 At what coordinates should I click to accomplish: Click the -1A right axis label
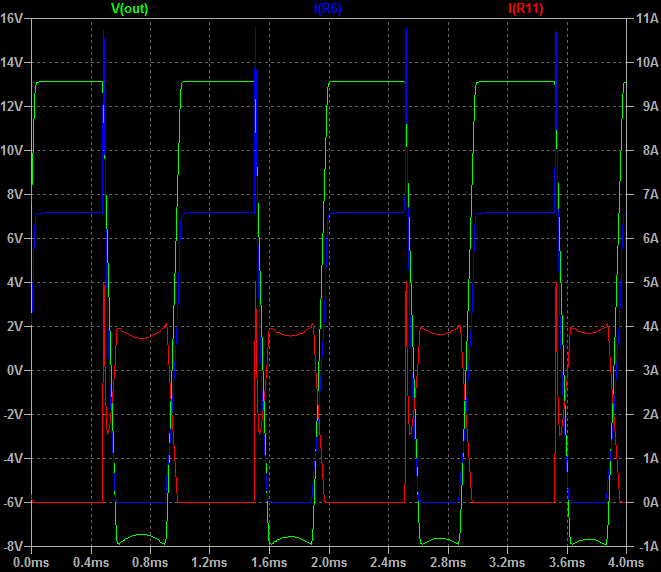[649, 546]
